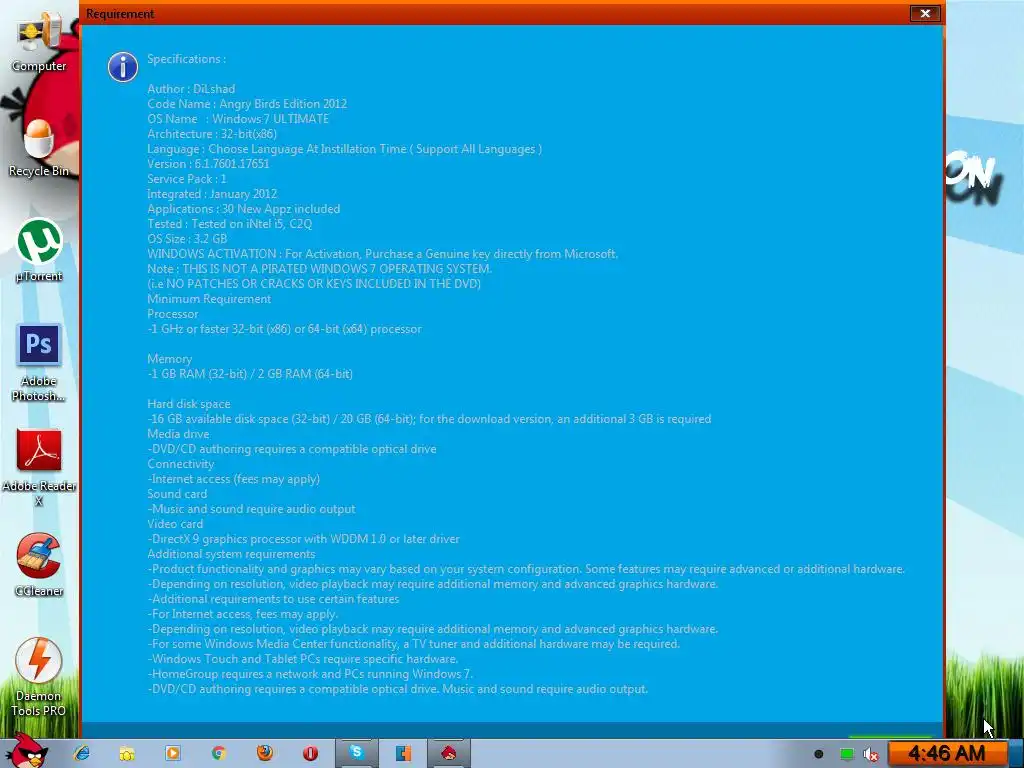
Task: Click 'Applications : 30 New Appz included'
Action: pyautogui.click(x=244, y=209)
